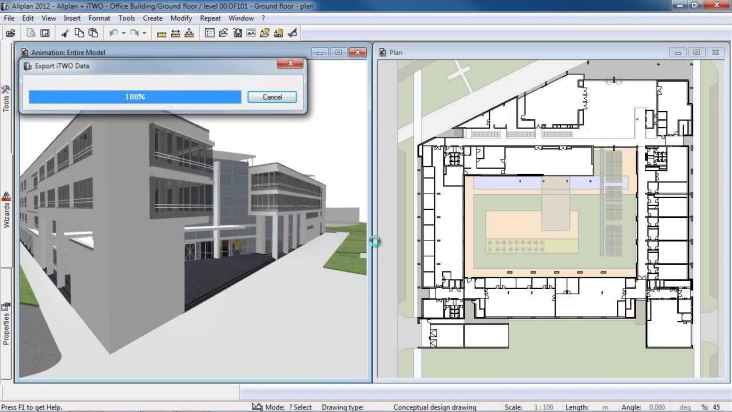Open the Create menu
This screenshot has height=412, width=732.
click(152, 18)
